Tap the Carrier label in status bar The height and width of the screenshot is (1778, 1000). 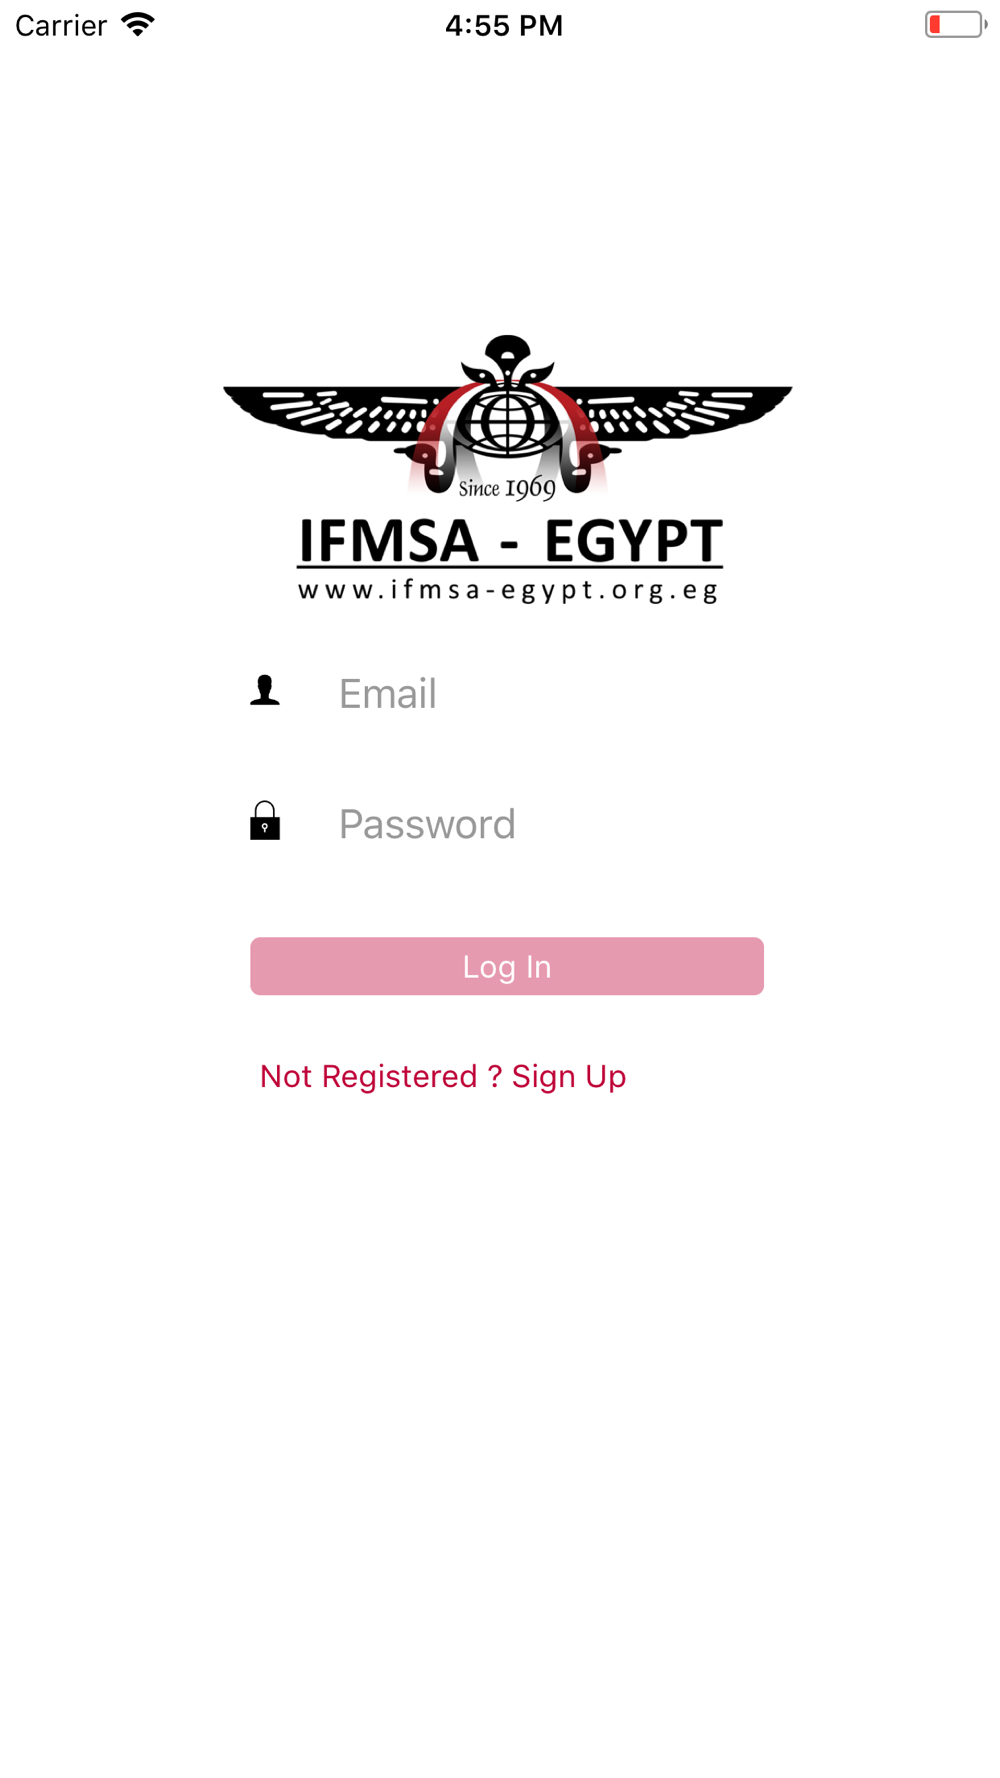(x=61, y=25)
